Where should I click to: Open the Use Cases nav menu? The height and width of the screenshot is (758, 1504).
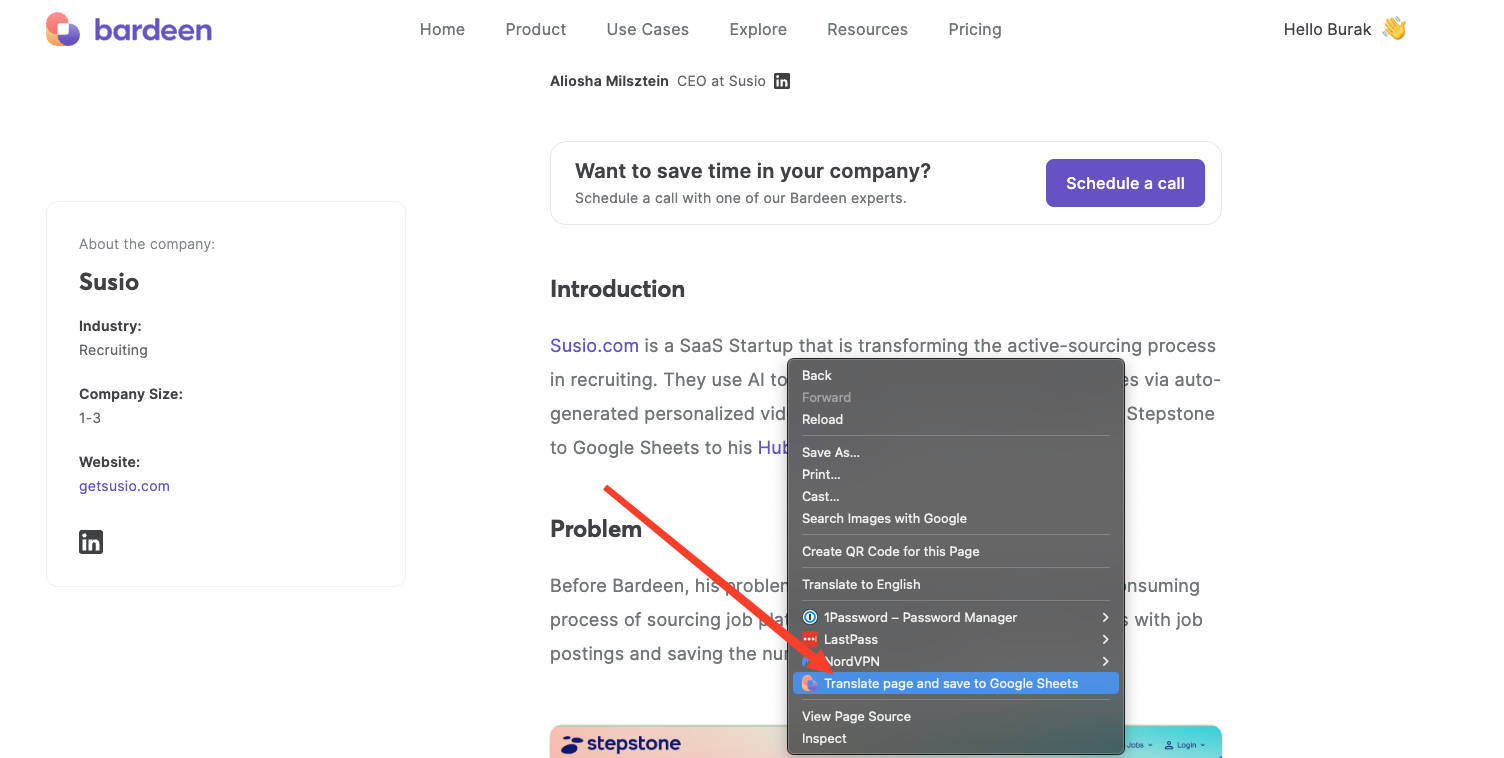[x=648, y=29]
